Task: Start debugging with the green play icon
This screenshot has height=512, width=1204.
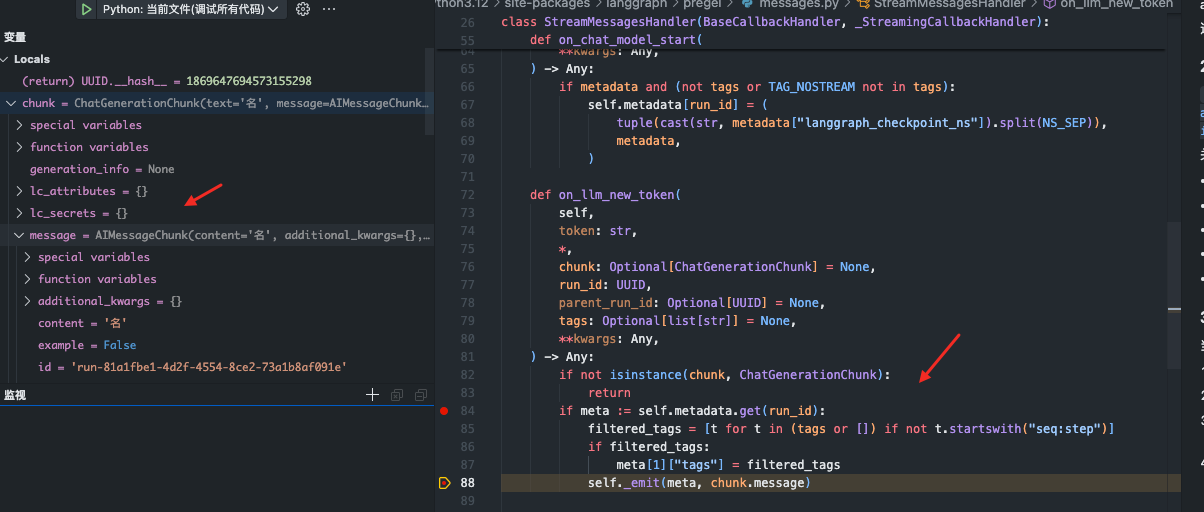Action: [x=87, y=9]
